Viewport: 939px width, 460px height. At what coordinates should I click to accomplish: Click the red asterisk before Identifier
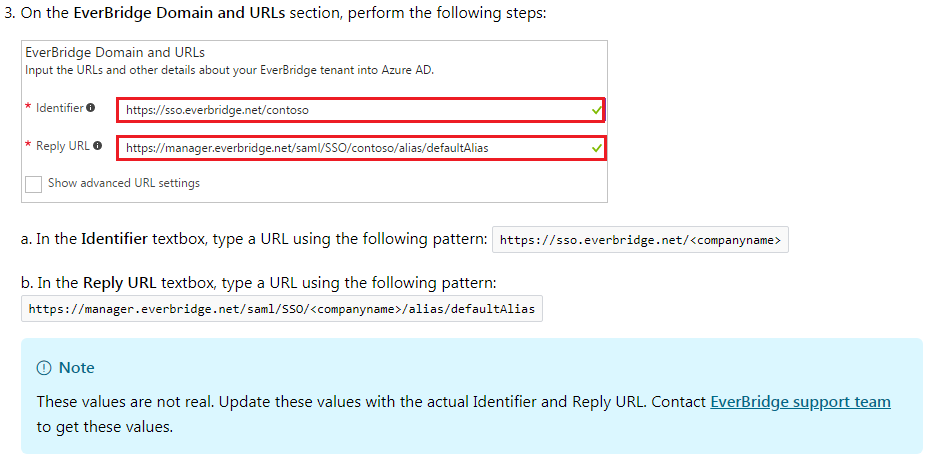coord(28,108)
